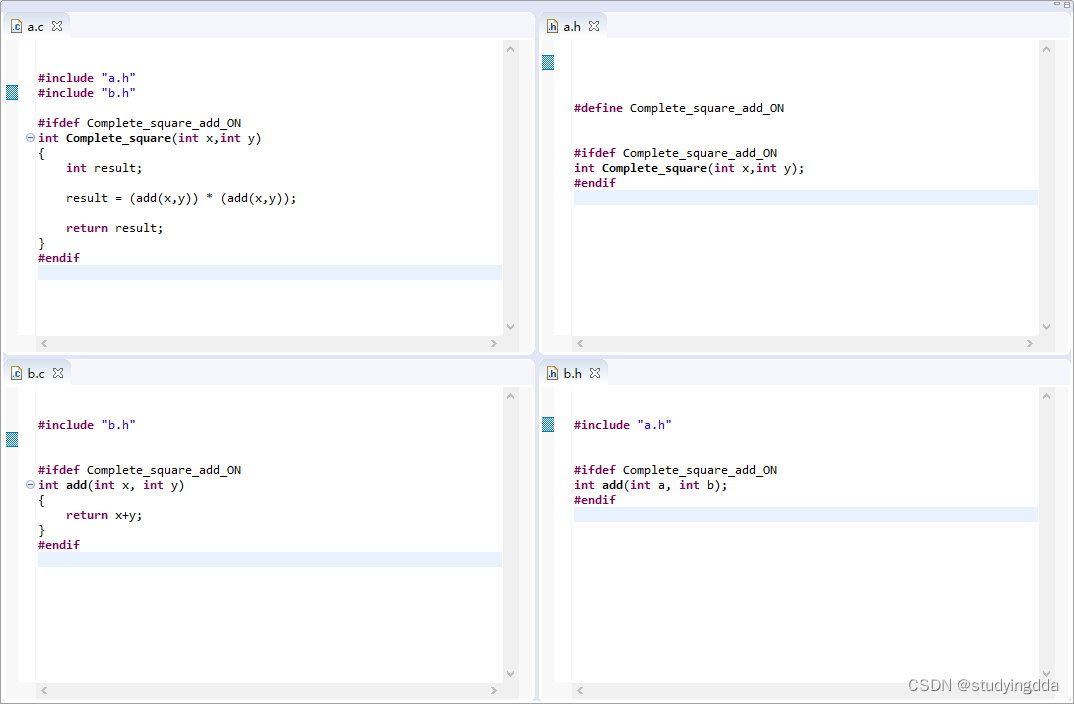Image resolution: width=1074 pixels, height=704 pixels.
Task: Click the highlighted current line in b.h
Action: (x=806, y=515)
